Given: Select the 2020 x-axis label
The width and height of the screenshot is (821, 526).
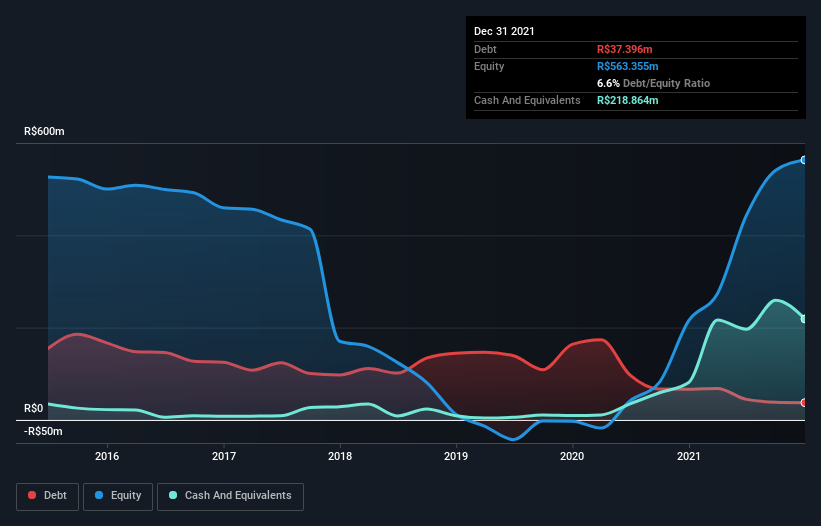Looking at the screenshot, I should [x=572, y=456].
